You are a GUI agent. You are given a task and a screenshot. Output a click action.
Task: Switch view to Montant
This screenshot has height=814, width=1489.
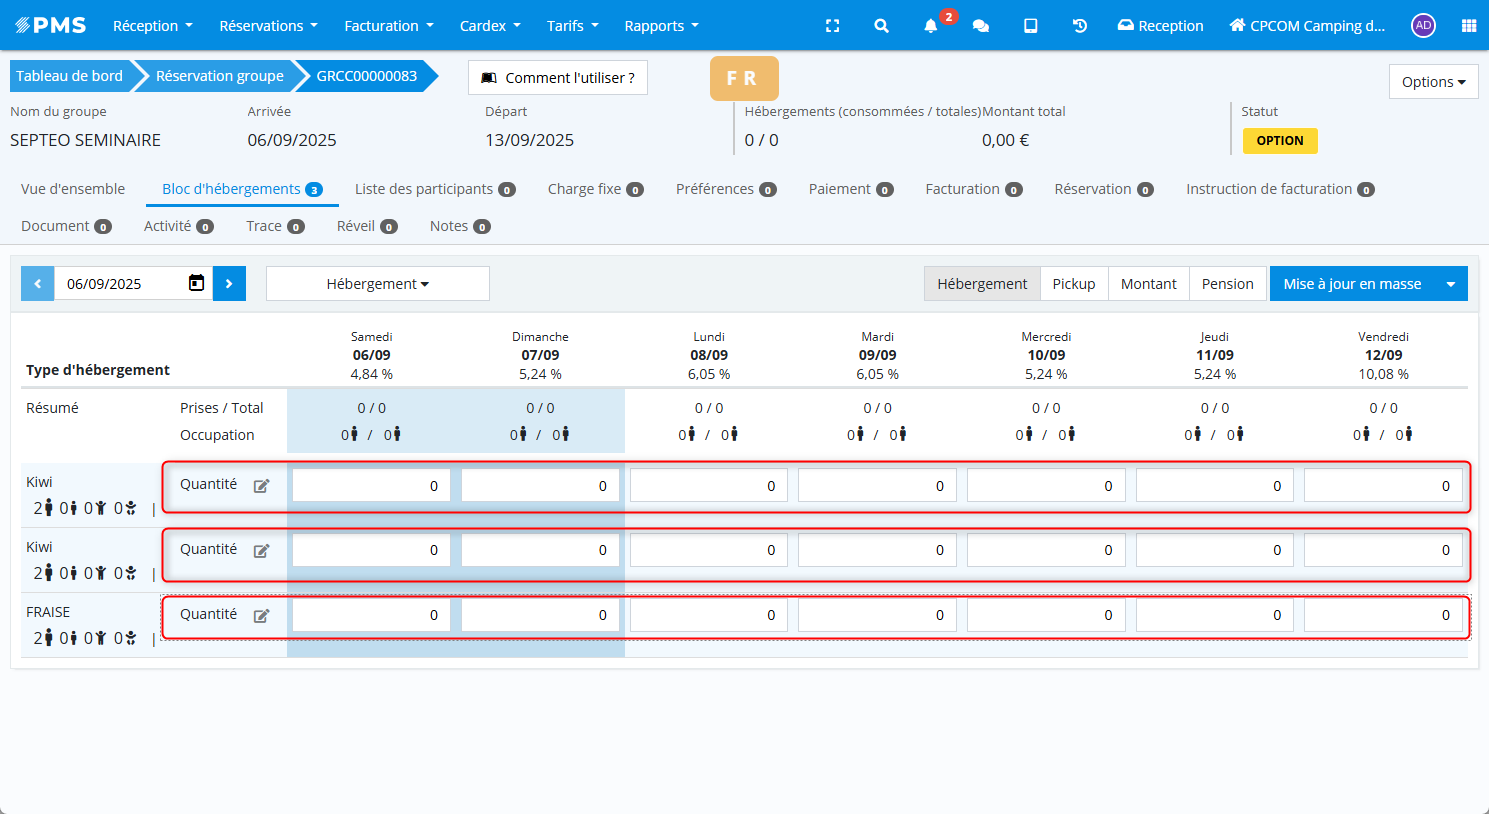1148,284
